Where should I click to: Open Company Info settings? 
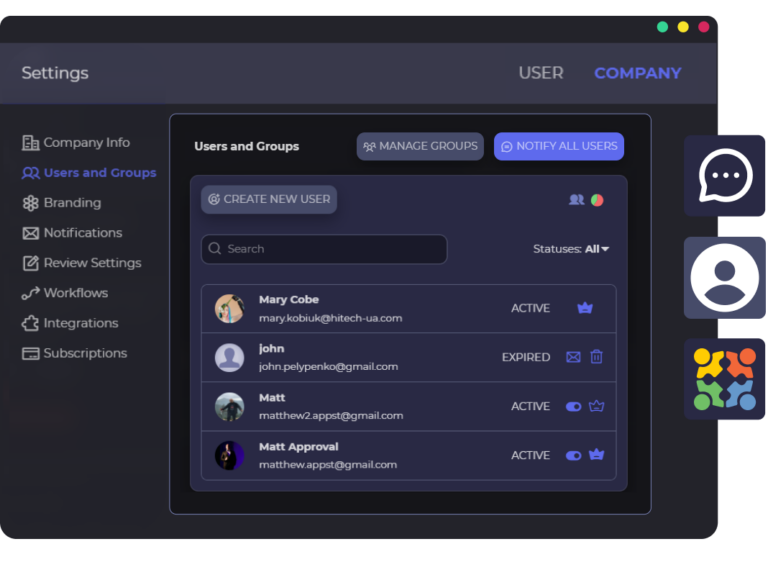[x=76, y=143]
